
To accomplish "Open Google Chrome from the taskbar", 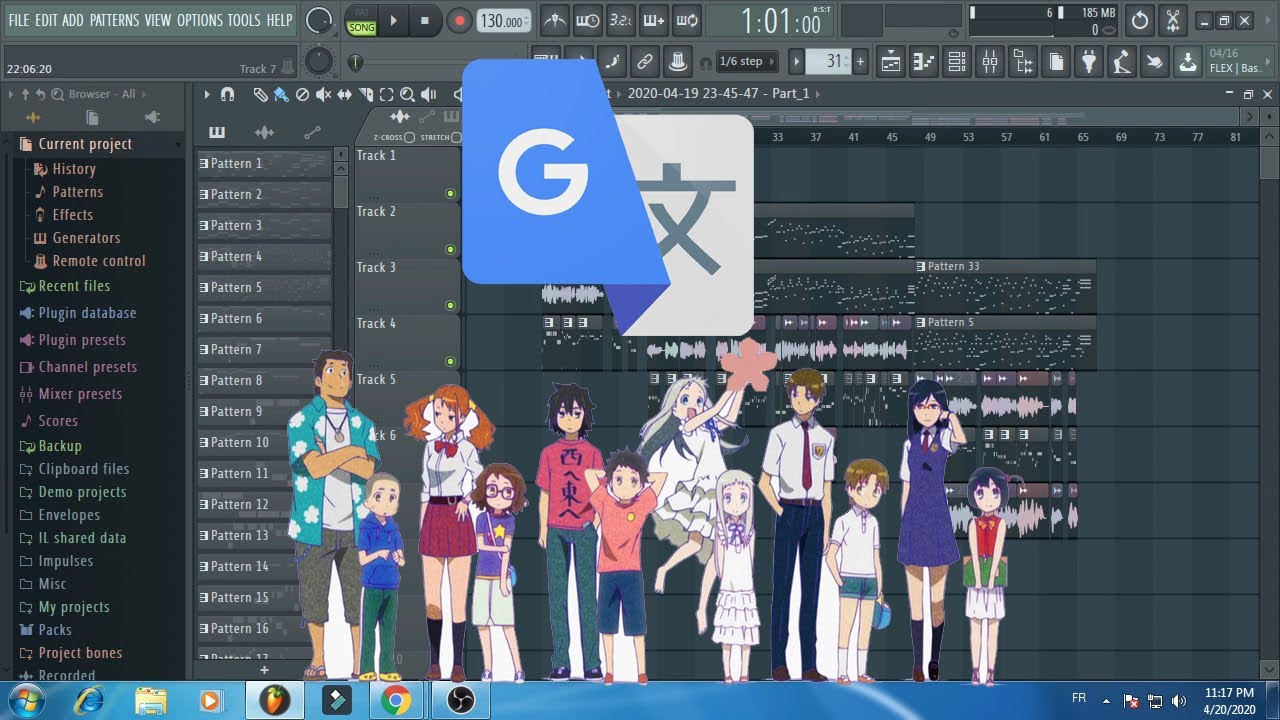I will 395,700.
